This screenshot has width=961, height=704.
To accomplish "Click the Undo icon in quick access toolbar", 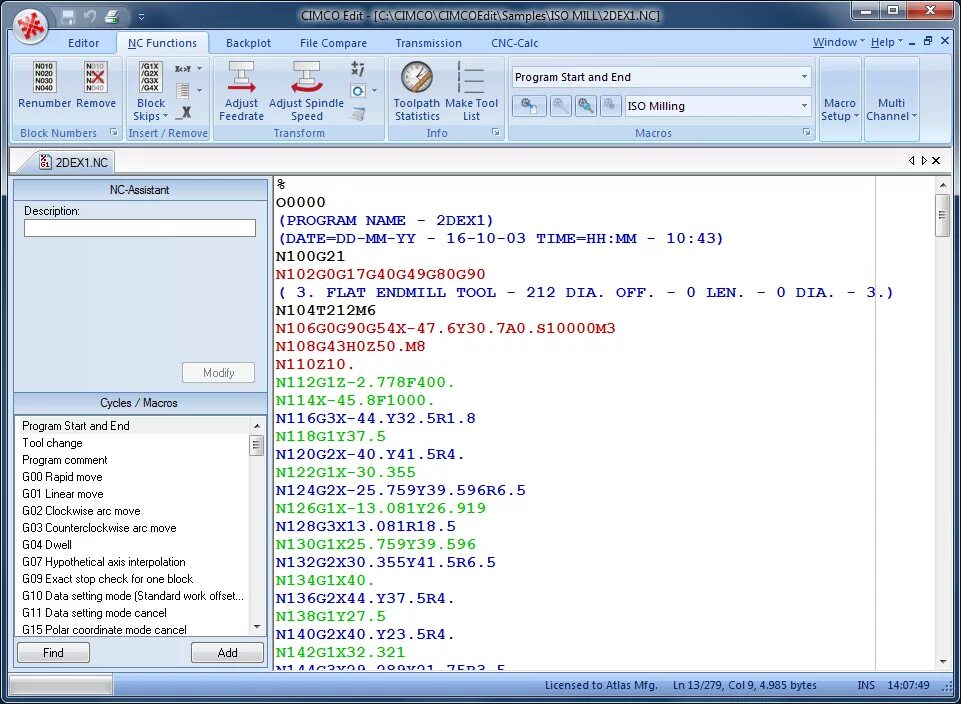I will click(x=90, y=17).
